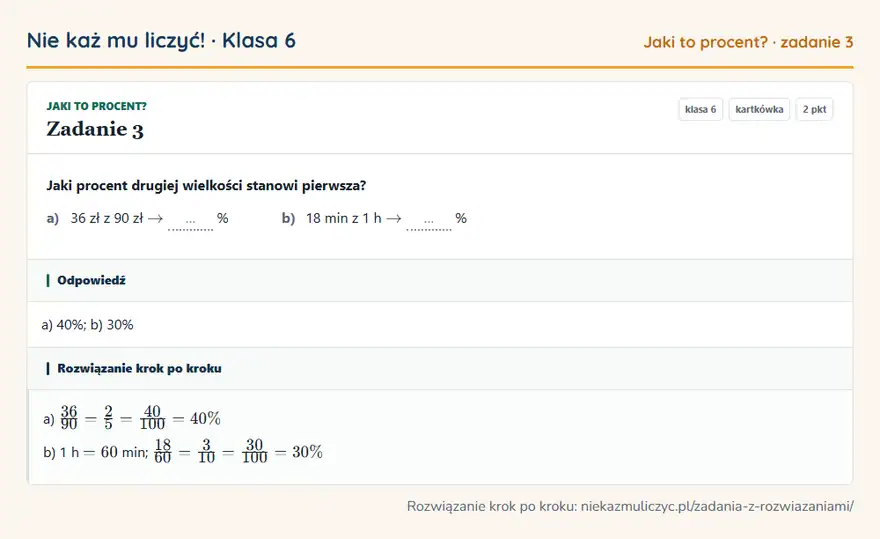The image size is (880, 539).
Task: Click the 'Zadanie 3' heading
Action: pyautogui.click(x=95, y=130)
